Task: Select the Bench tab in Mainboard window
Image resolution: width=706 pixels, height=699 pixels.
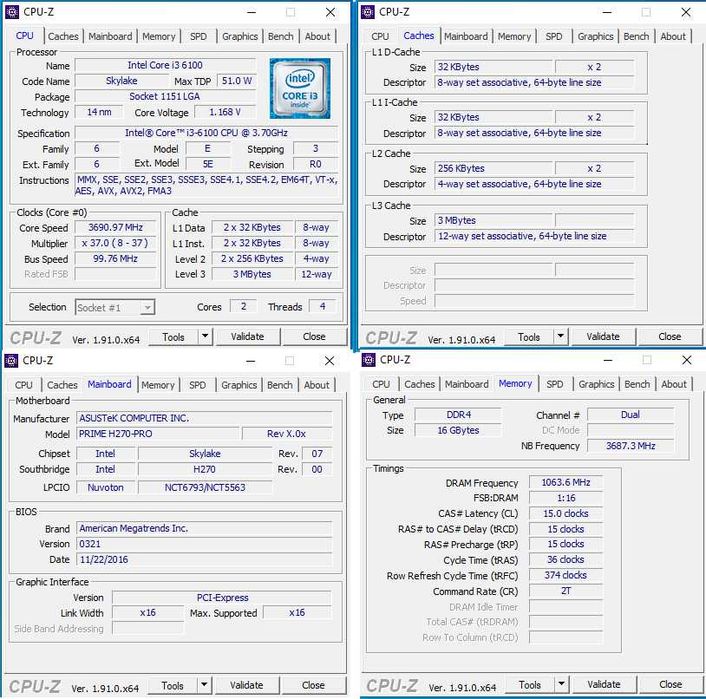Action: pos(280,385)
